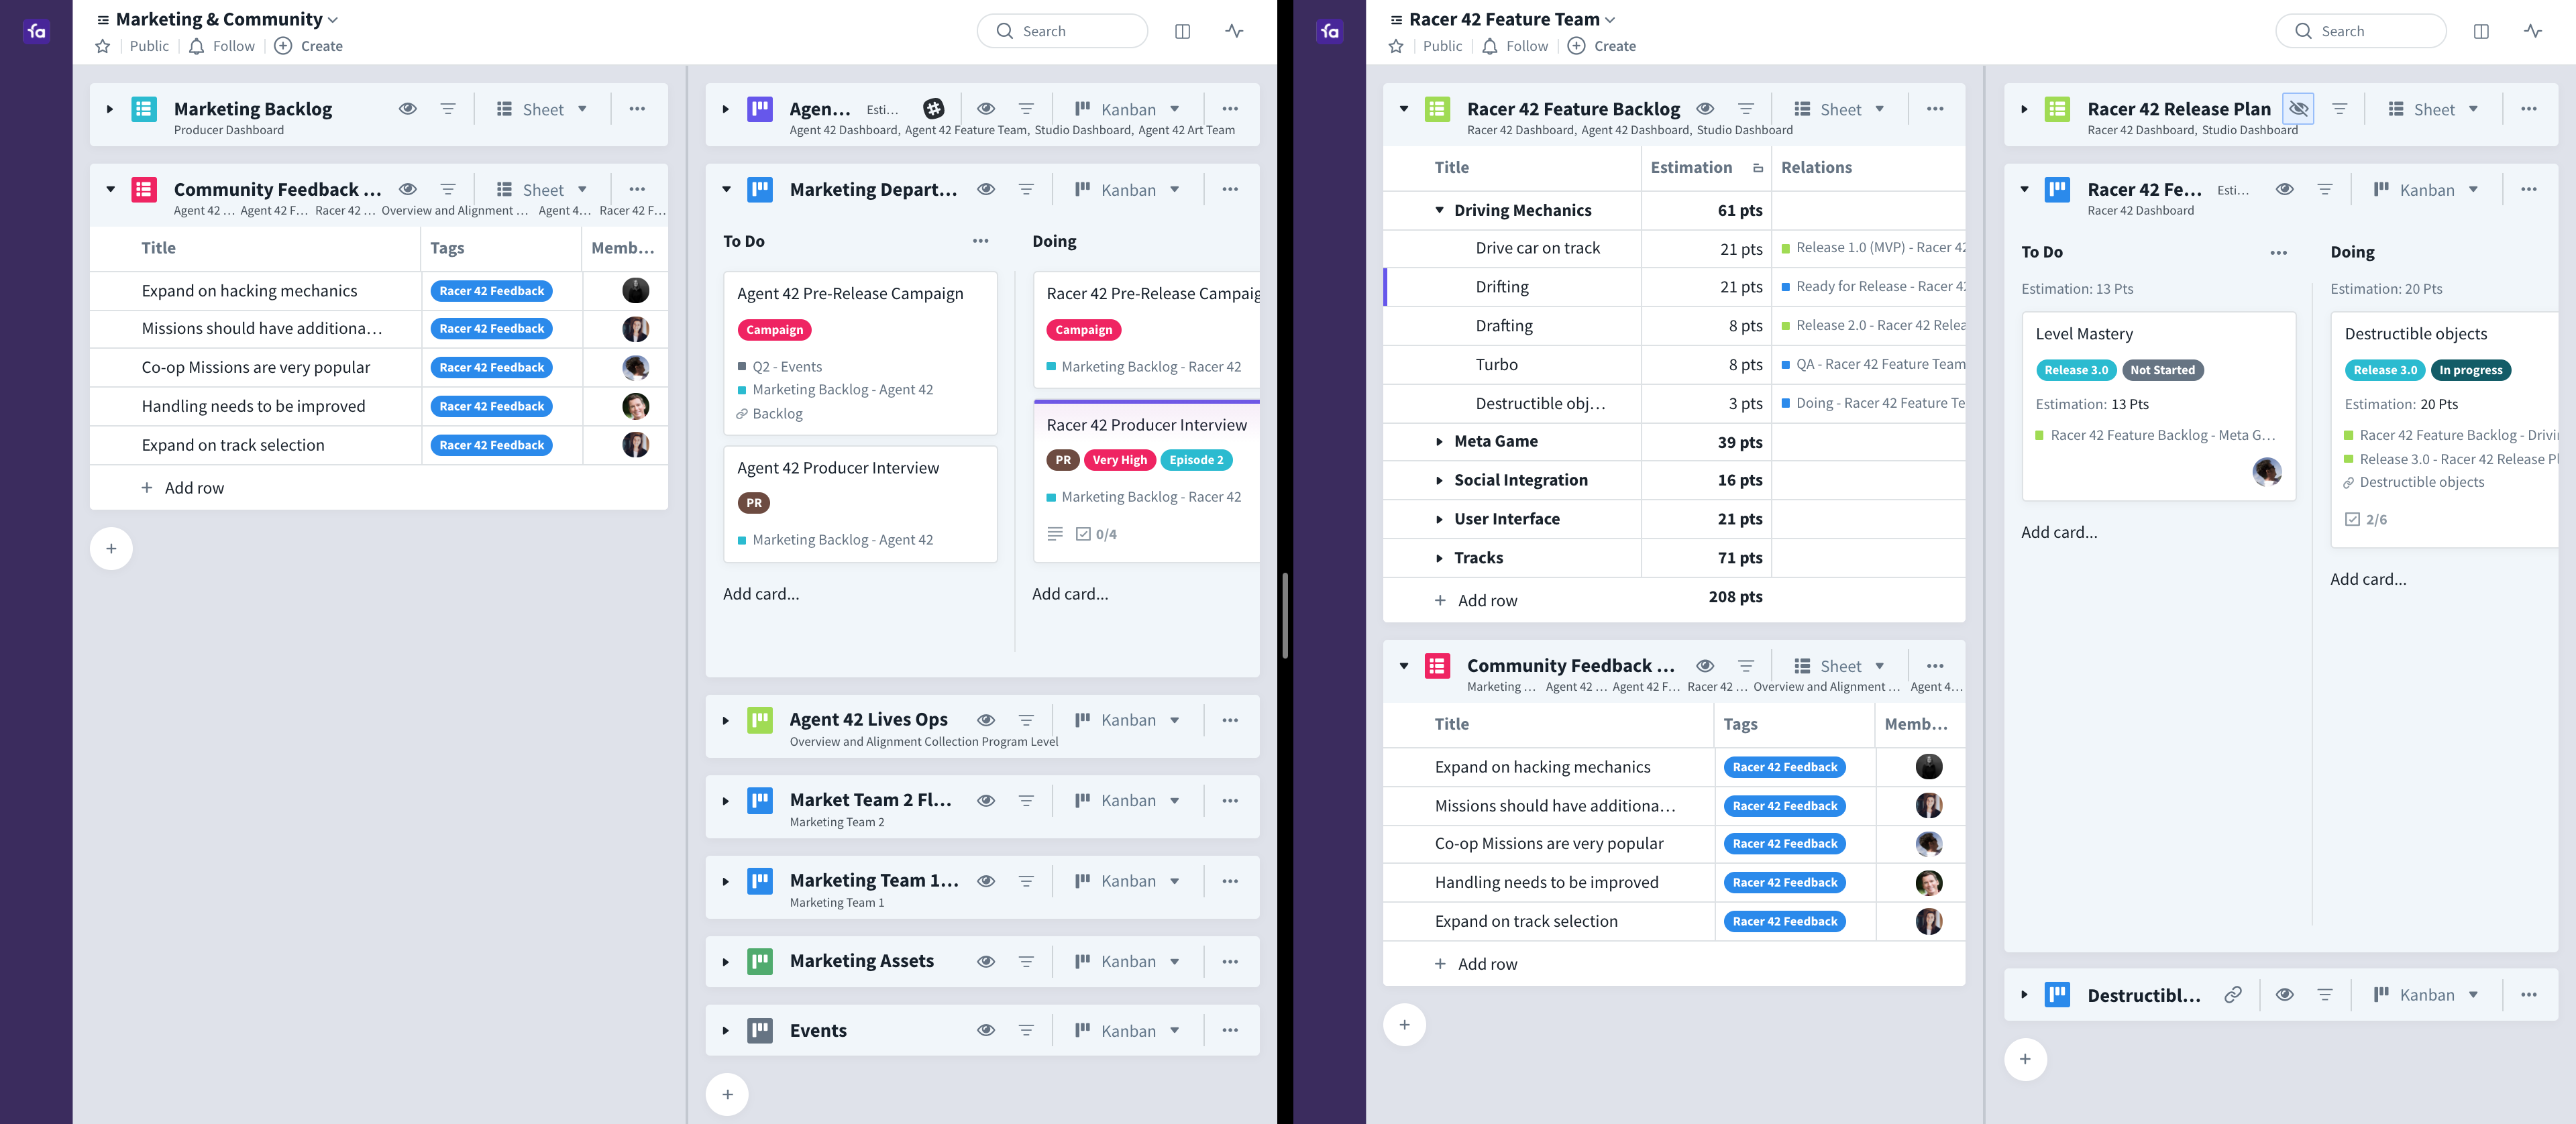Expand the Meta Game row

pyautogui.click(x=1439, y=442)
